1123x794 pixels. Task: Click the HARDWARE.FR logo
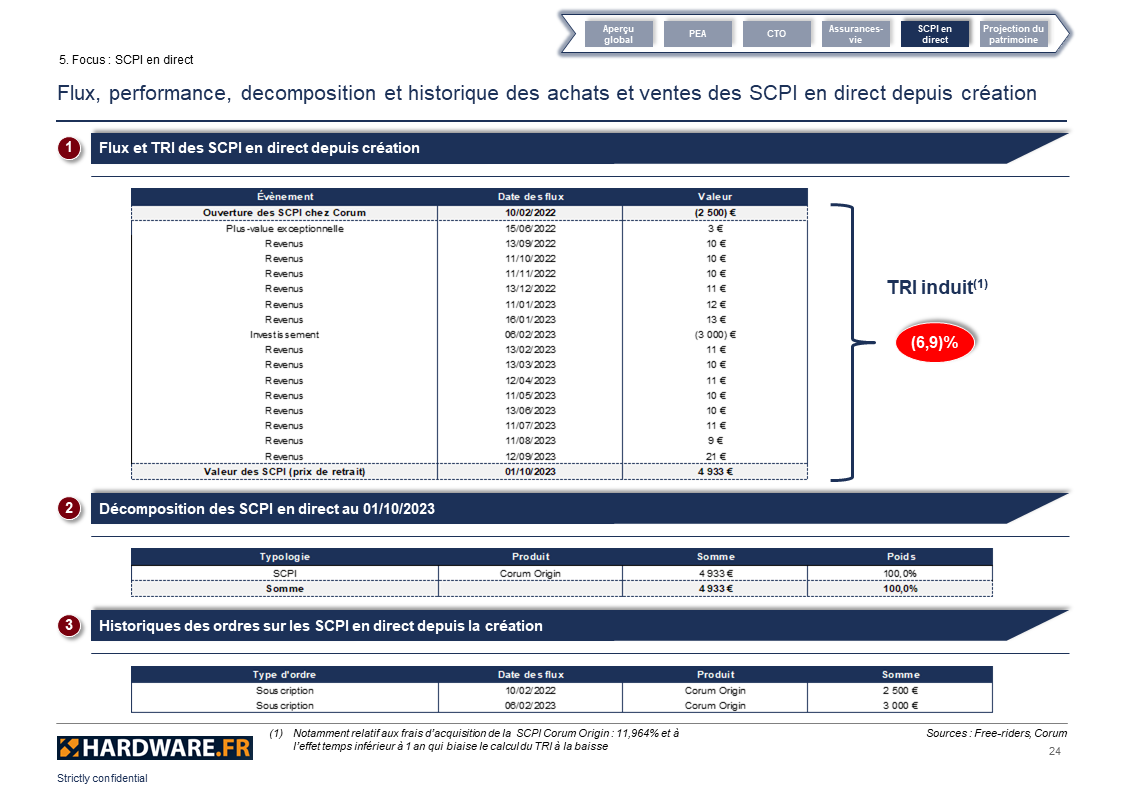(x=155, y=747)
